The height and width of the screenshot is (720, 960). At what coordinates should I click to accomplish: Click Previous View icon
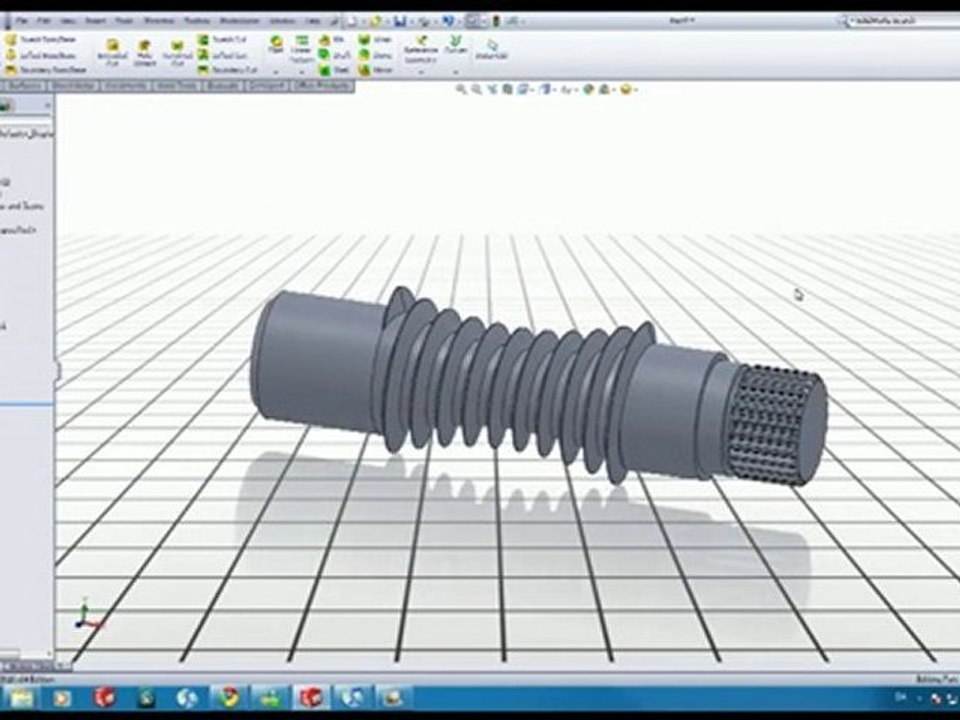[x=492, y=89]
